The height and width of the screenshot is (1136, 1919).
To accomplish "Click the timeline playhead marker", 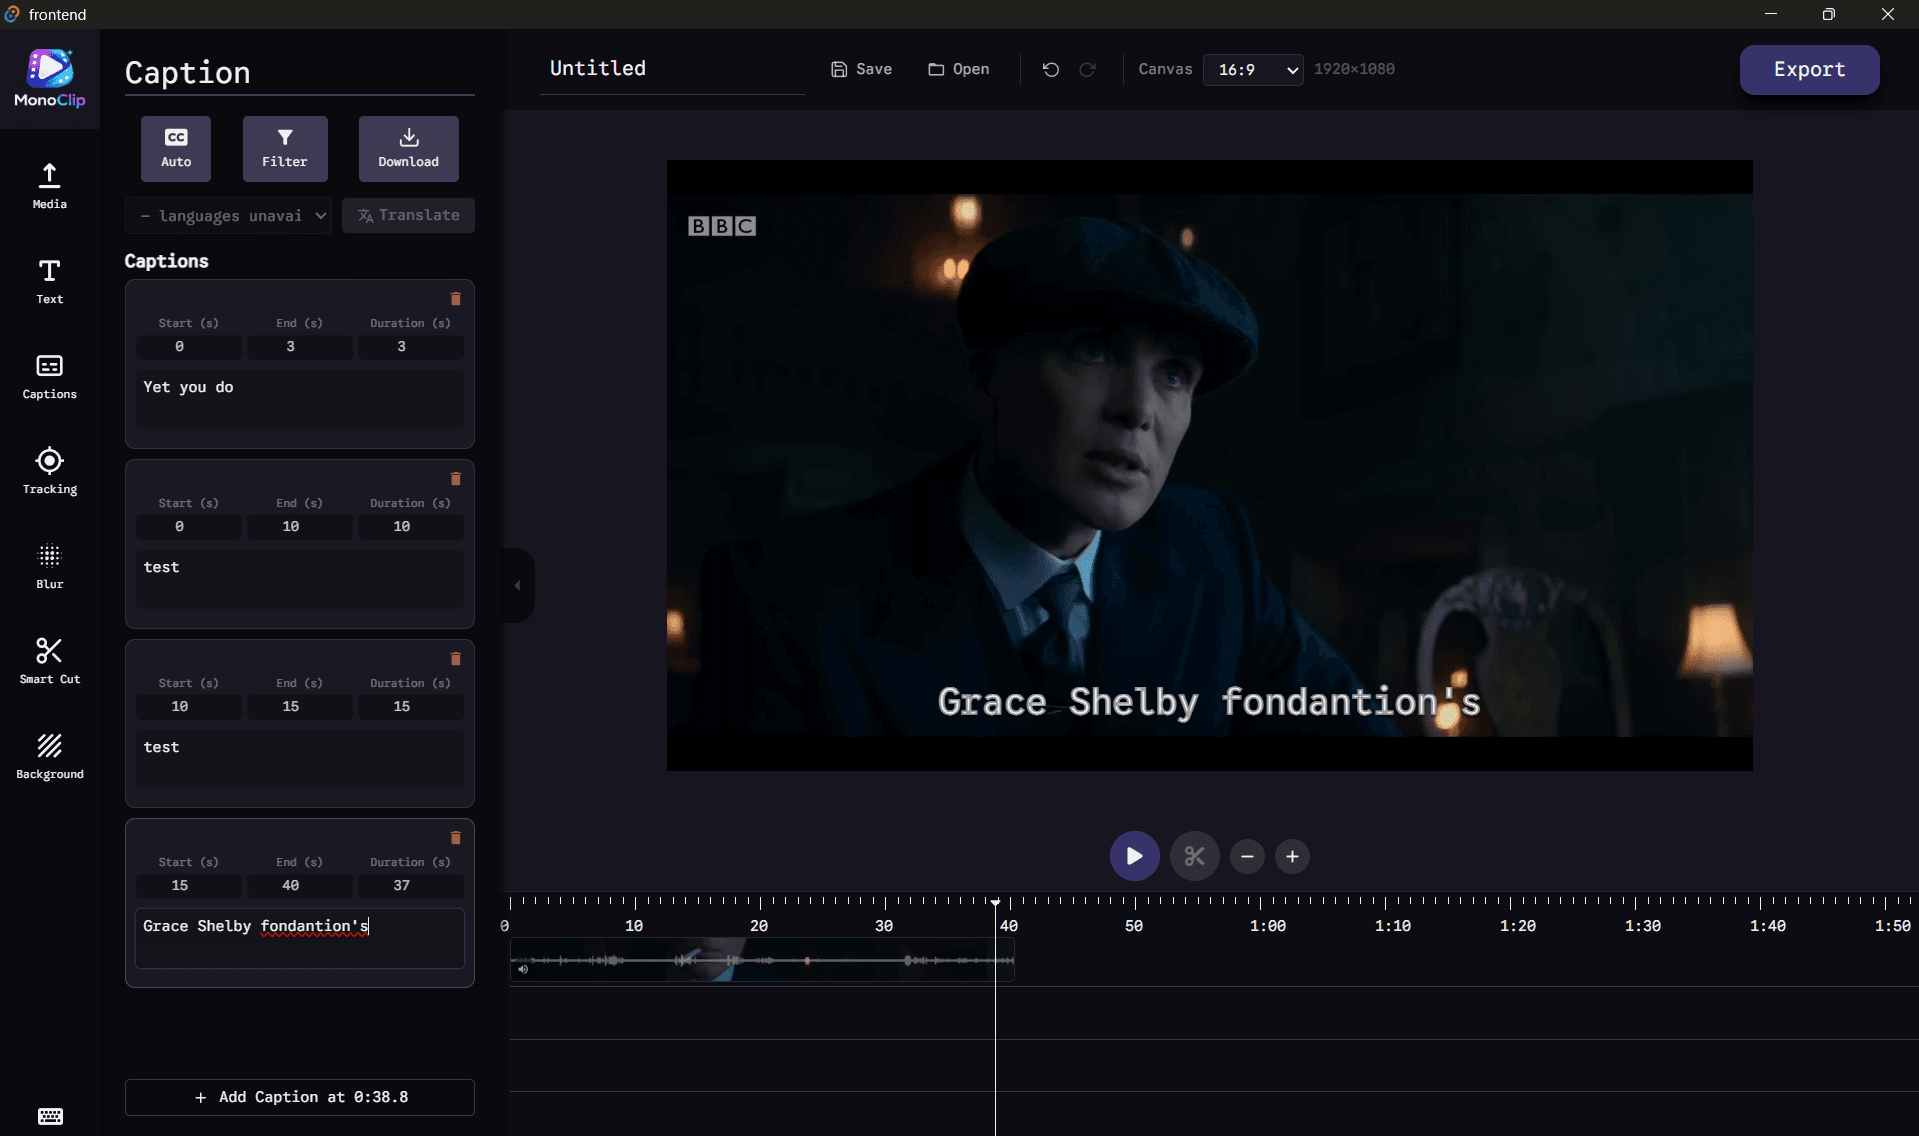I will tap(995, 902).
